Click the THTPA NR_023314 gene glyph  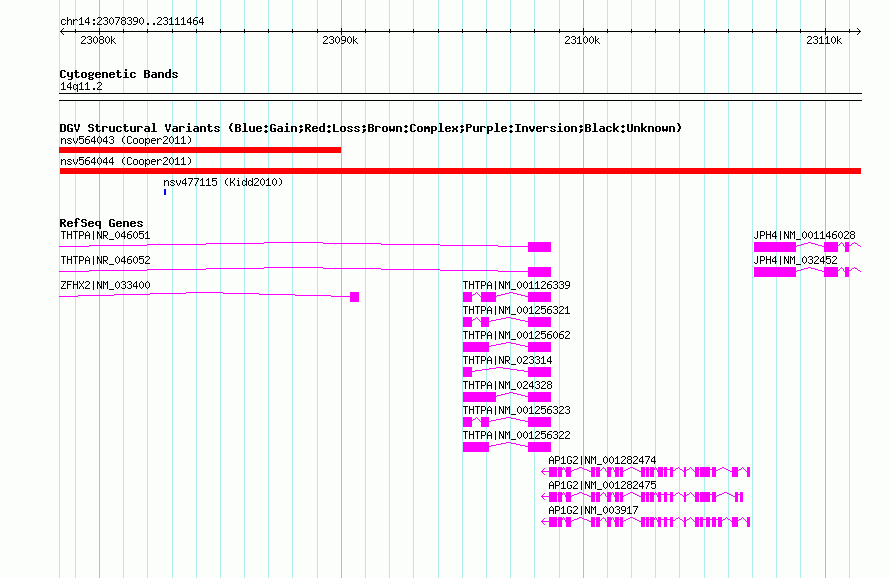[507, 372]
